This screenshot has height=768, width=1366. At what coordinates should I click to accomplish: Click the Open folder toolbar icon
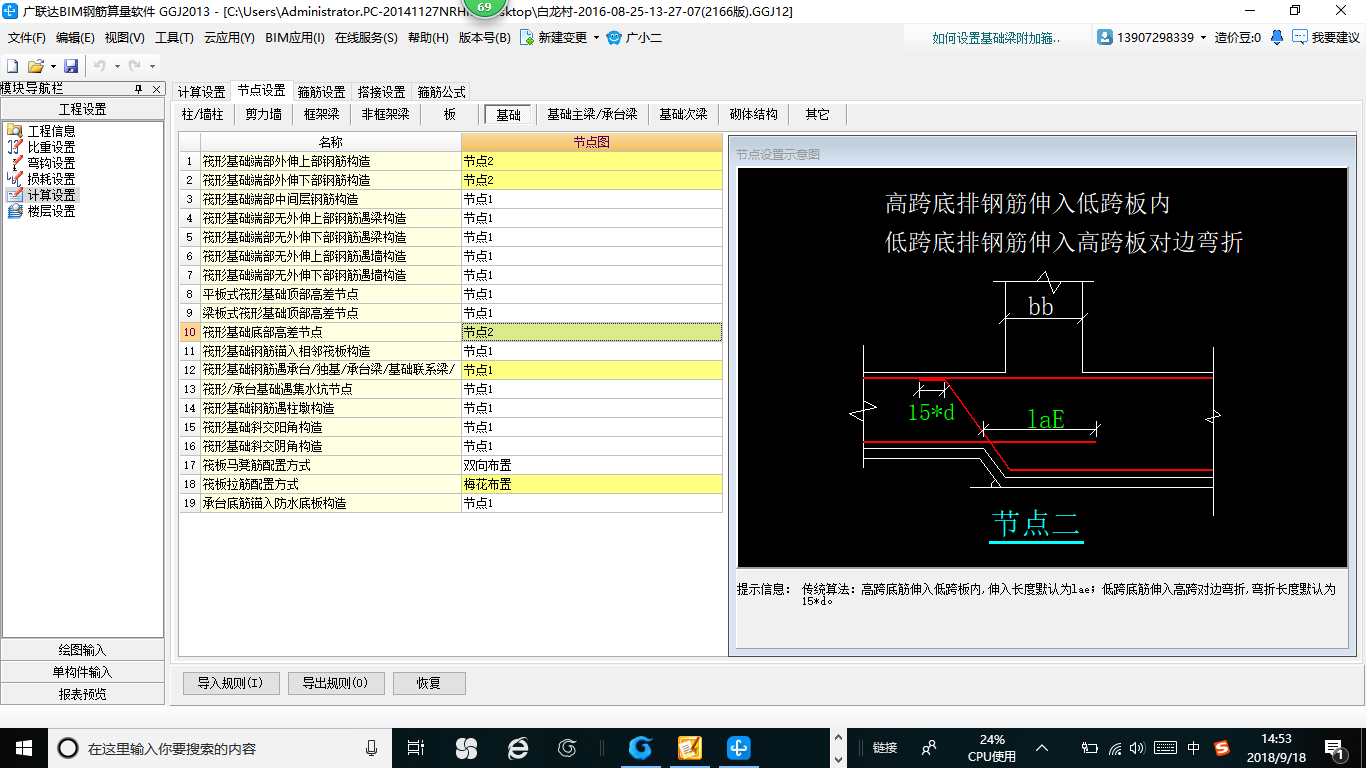[x=36, y=66]
